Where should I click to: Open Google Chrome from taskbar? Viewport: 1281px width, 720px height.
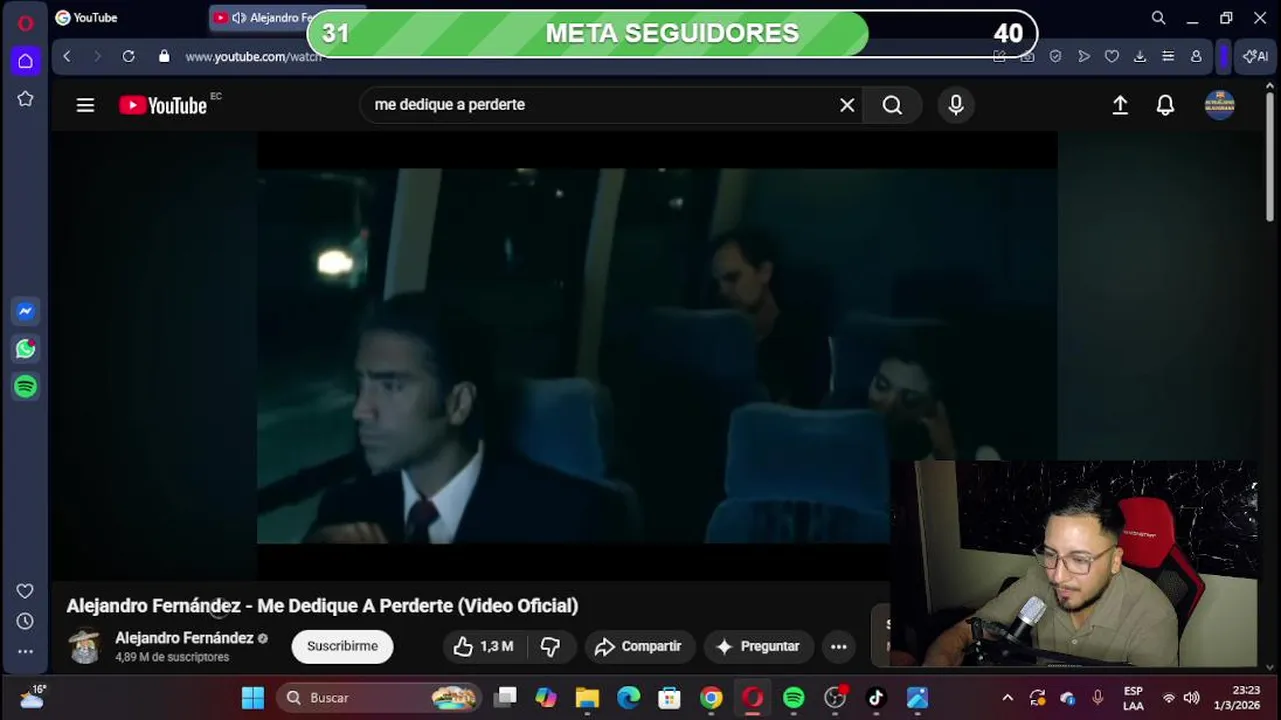[711, 698]
